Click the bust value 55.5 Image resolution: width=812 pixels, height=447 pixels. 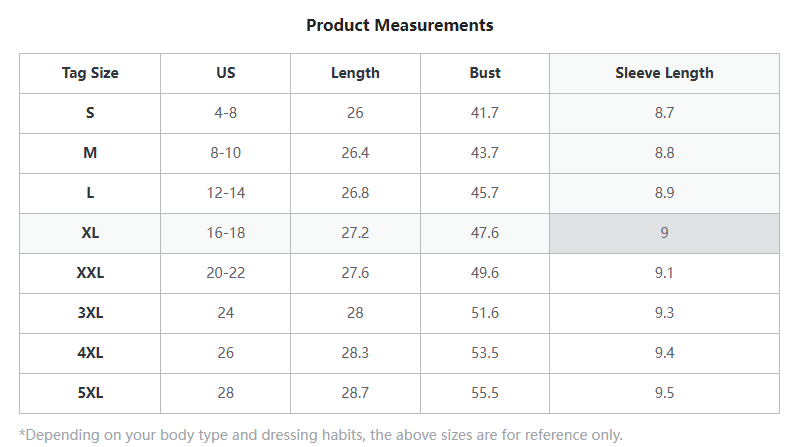tap(485, 393)
